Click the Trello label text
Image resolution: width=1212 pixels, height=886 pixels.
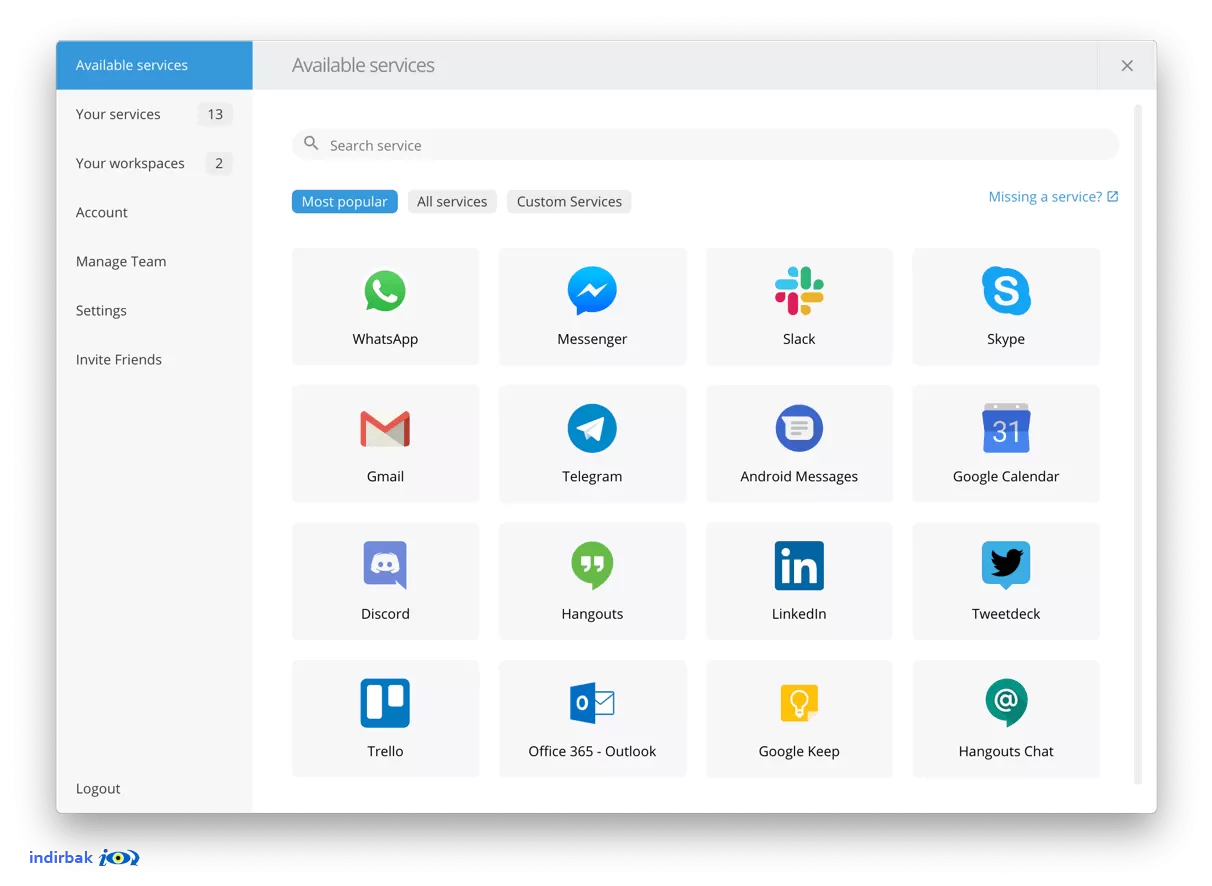(385, 751)
